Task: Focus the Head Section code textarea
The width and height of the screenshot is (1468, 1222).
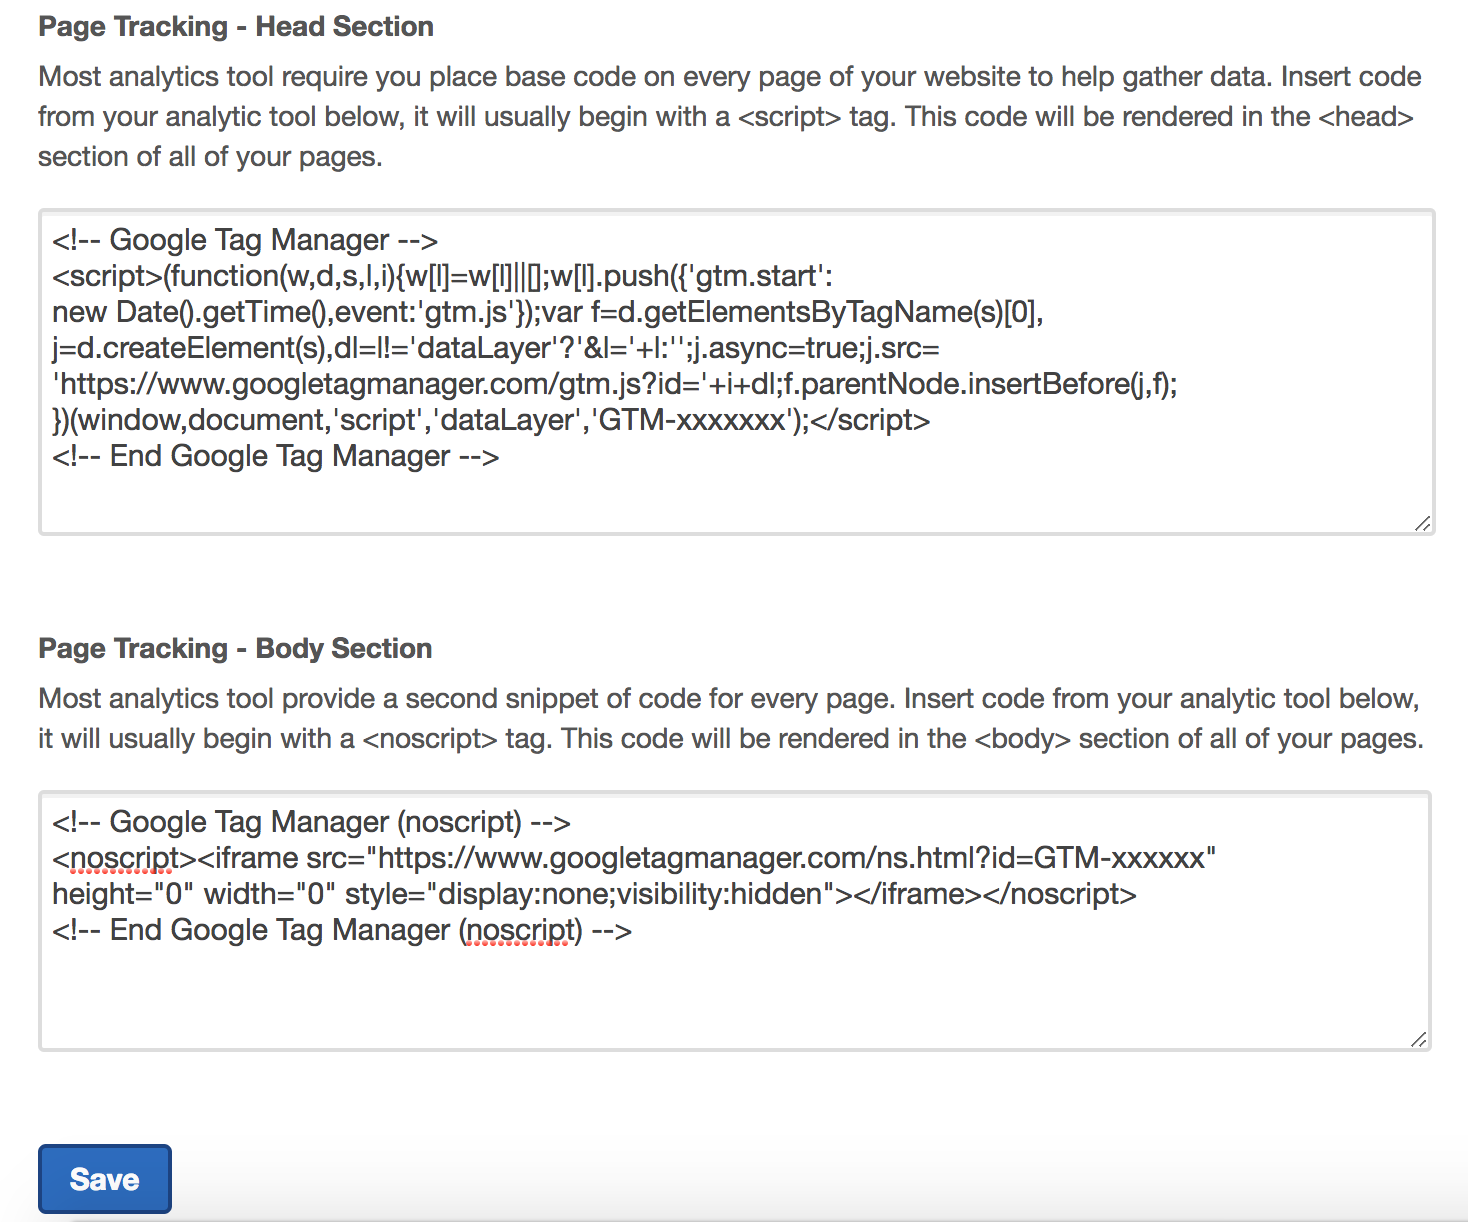Action: [736, 372]
